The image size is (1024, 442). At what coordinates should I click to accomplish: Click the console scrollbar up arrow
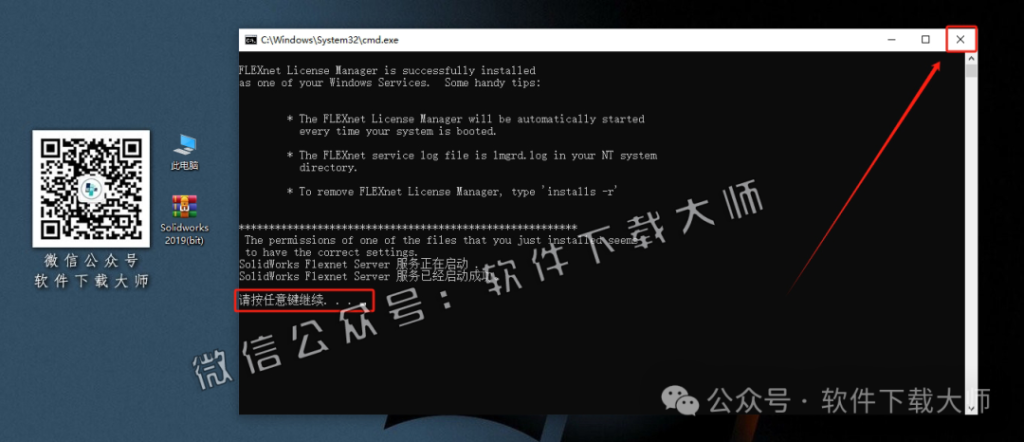971,57
